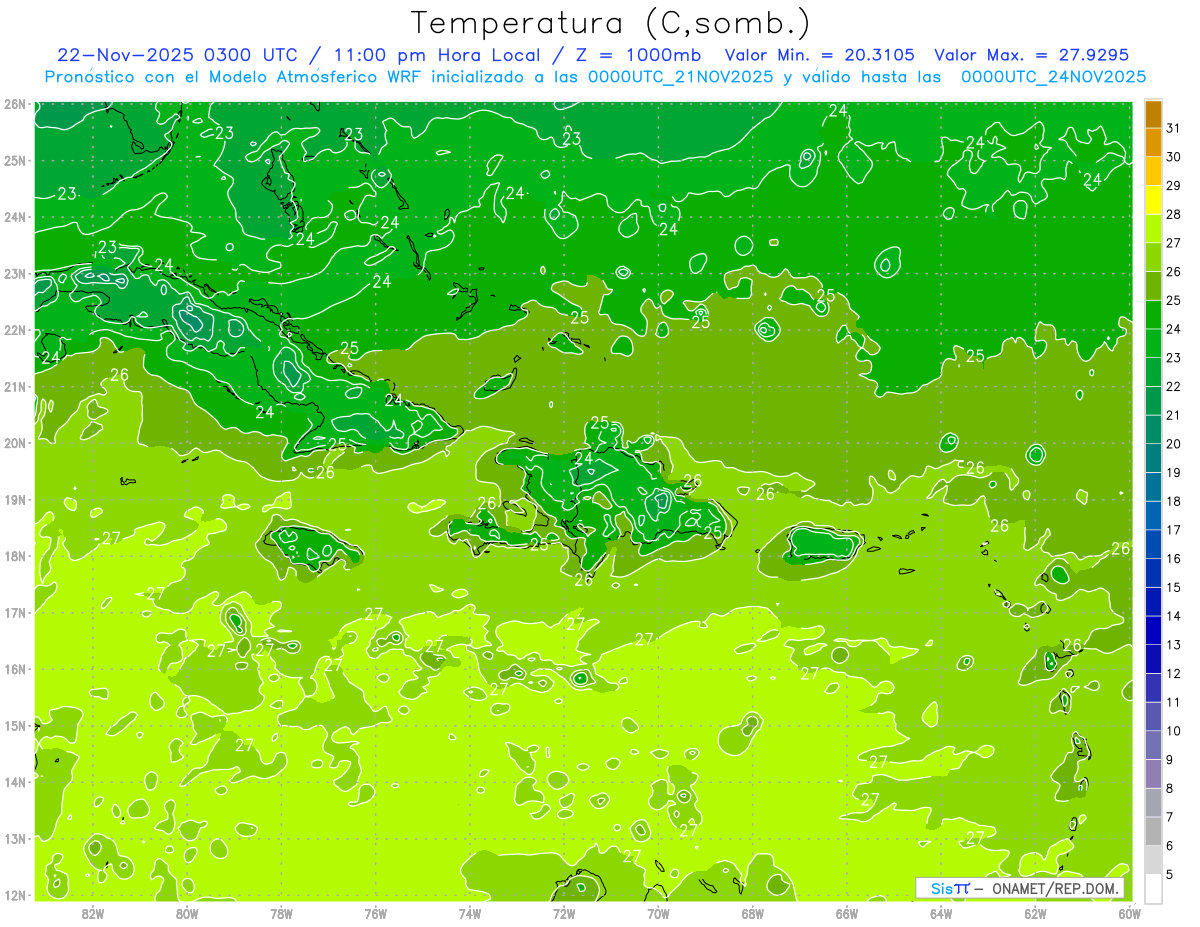
Task: Click the "20N" latitude axis label
Action: pyautogui.click(x=15, y=443)
